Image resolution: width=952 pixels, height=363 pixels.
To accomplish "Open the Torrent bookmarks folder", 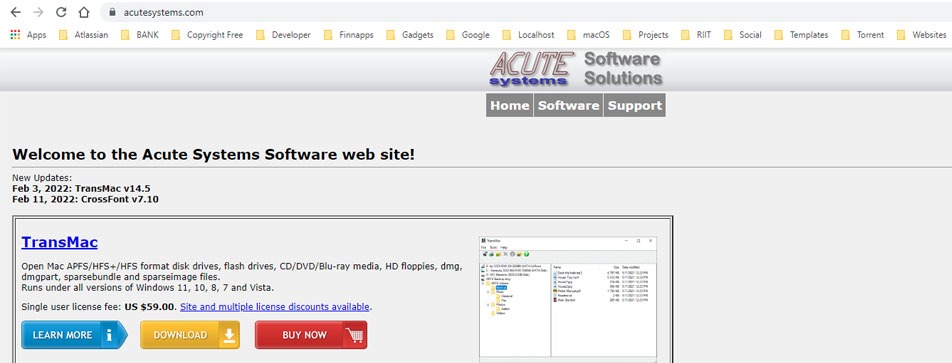I will point(862,35).
